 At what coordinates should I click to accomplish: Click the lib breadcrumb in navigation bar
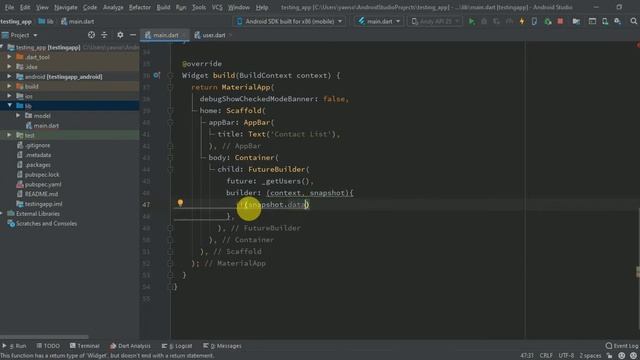tap(46, 22)
